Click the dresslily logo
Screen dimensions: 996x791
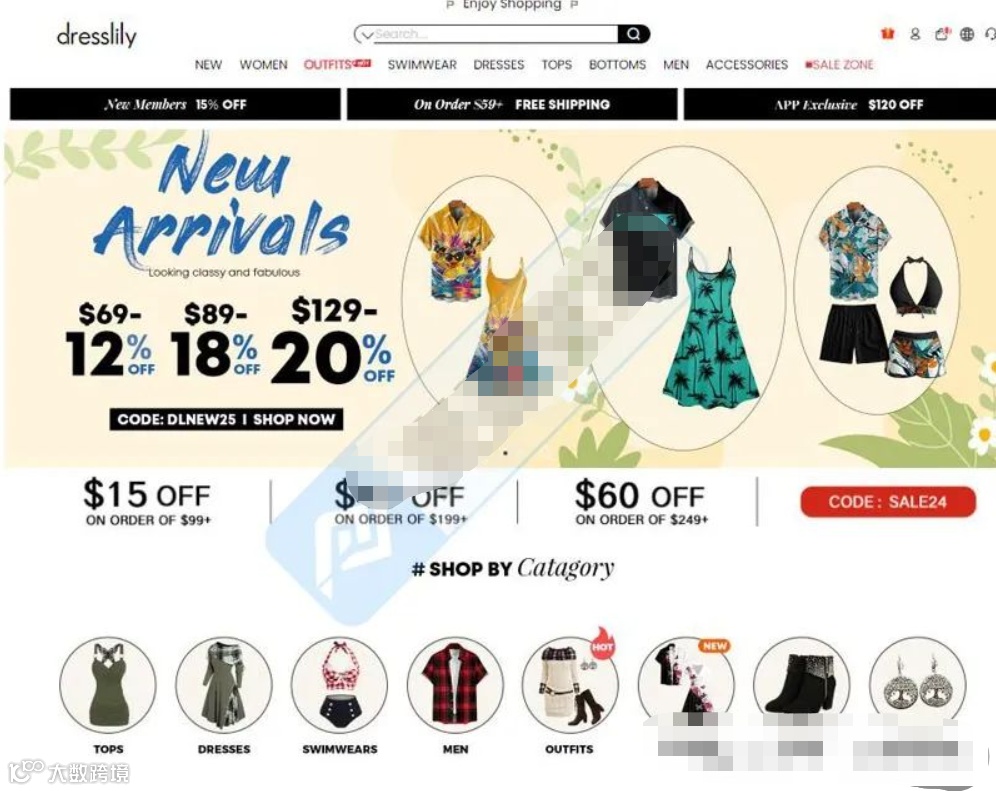97,36
